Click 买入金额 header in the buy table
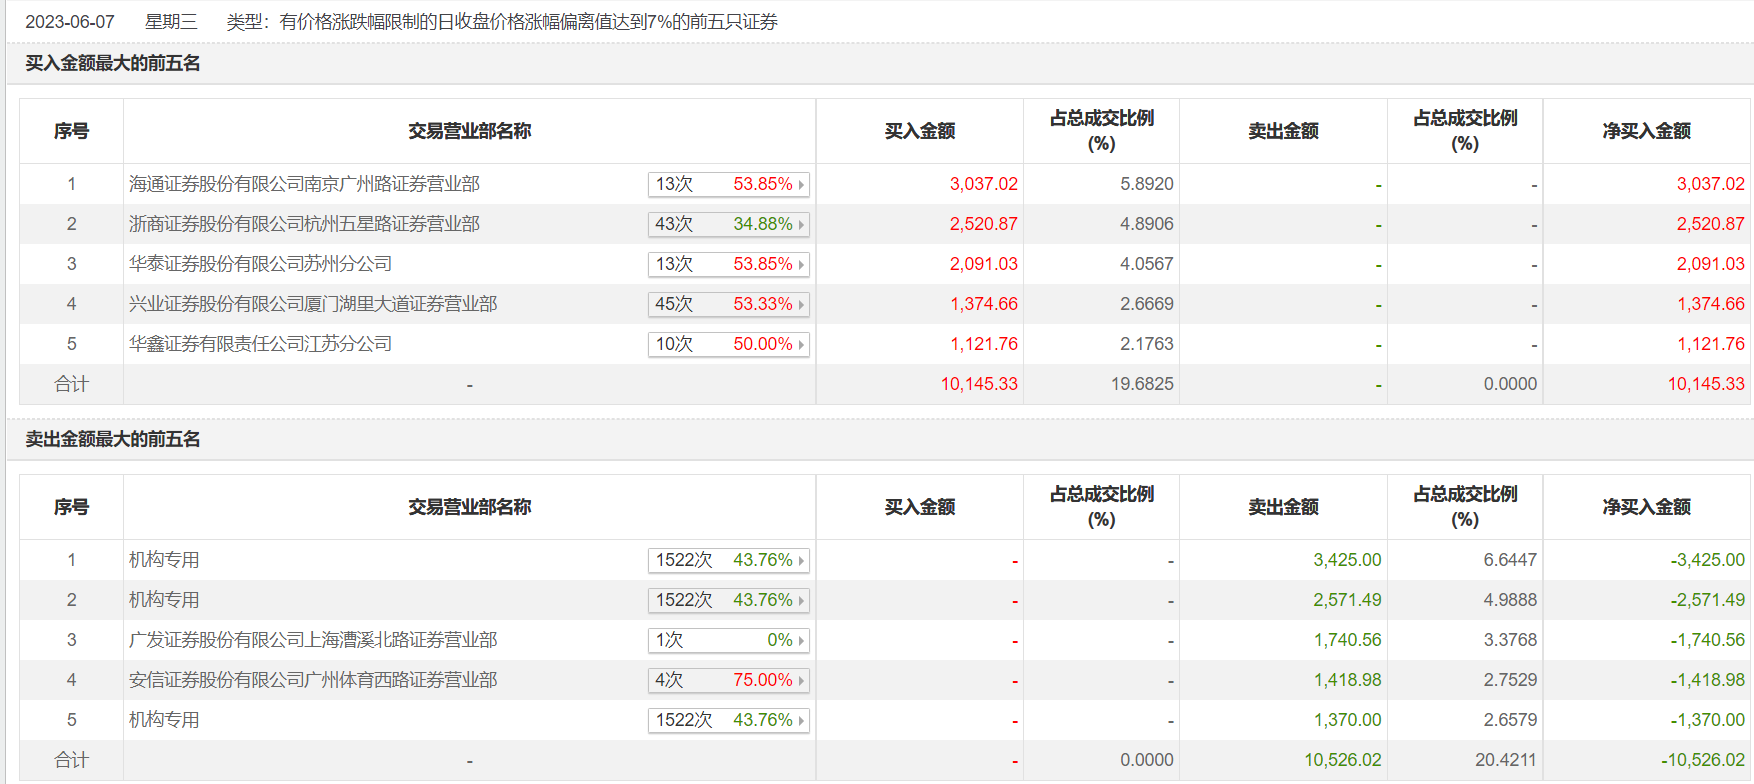This screenshot has width=1754, height=784. (x=920, y=131)
